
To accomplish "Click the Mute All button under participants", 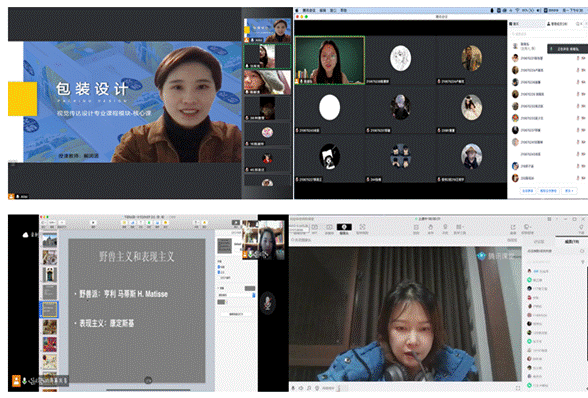I will tap(528, 191).
